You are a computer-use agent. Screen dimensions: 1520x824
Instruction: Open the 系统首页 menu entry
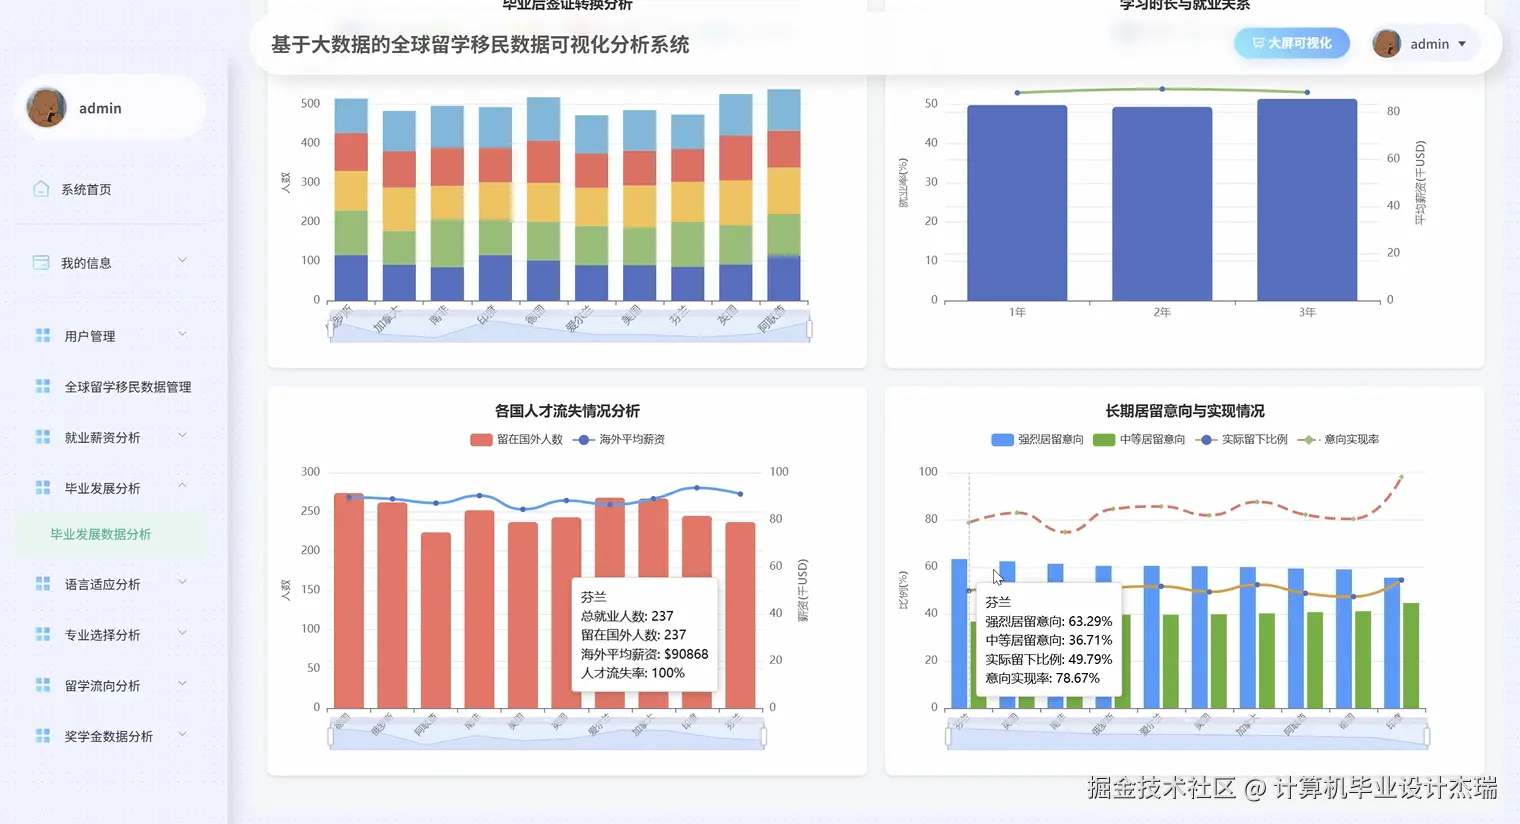(85, 188)
